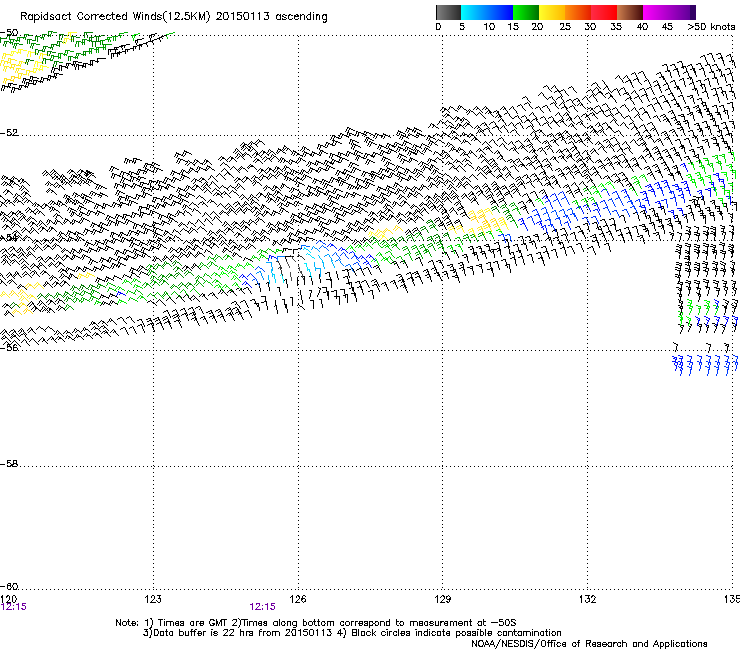740x650 pixels.
Task: Click the purple '12:15' time near longitude 126
Action: coord(262,607)
